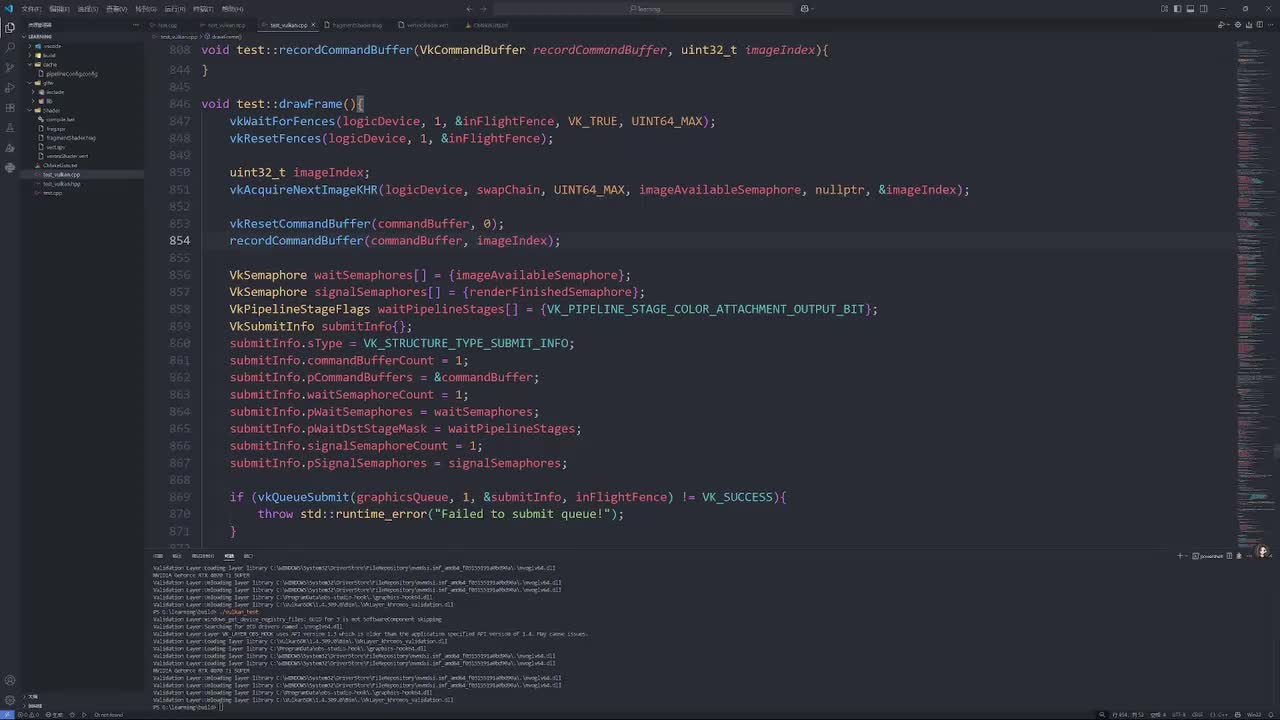
Task: Open the Selection menu
Action: click(x=88, y=9)
